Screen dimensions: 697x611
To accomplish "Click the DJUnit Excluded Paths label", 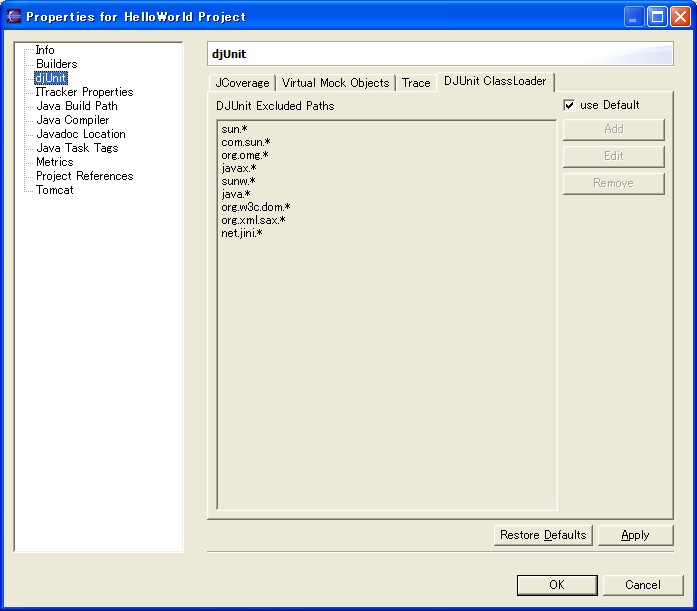I will click(275, 106).
